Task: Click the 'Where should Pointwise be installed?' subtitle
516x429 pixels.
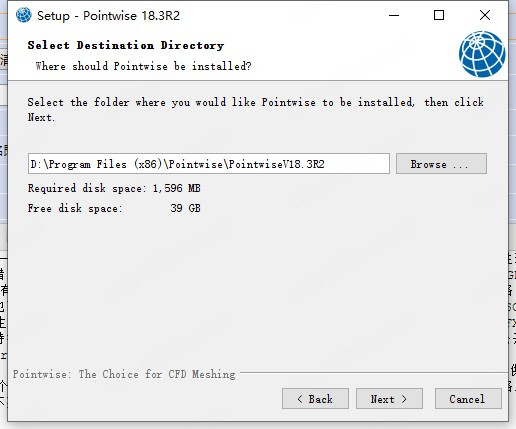Action: (143, 66)
